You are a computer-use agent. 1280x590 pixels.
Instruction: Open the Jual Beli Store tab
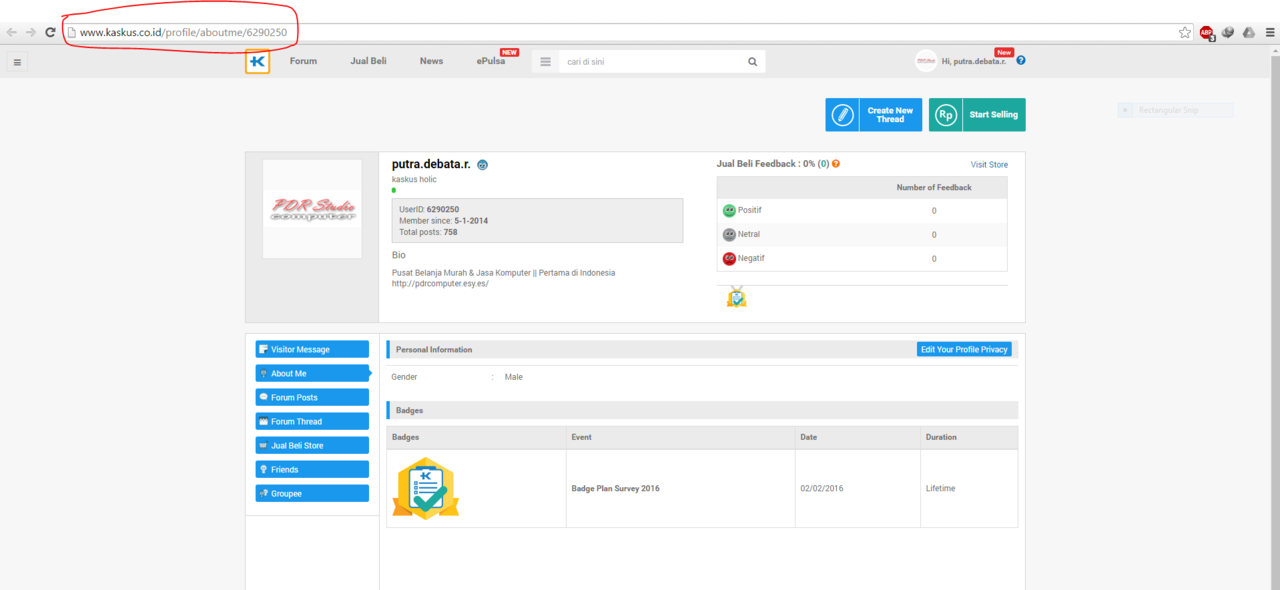point(312,445)
